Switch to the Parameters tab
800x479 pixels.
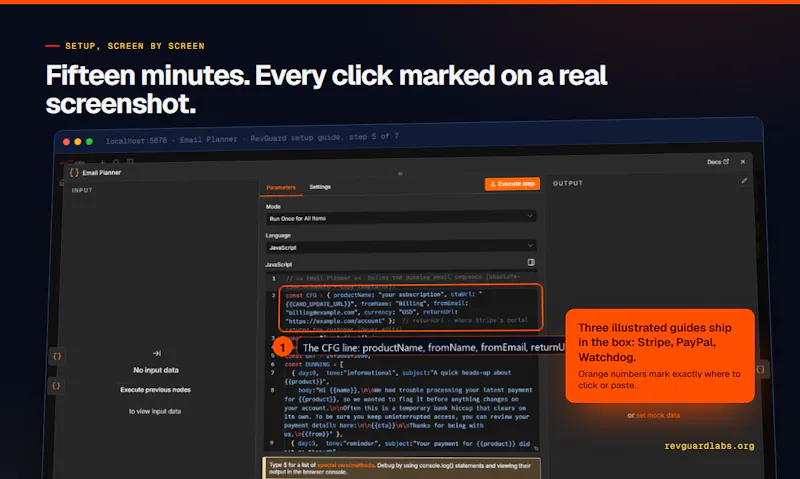[x=281, y=187]
